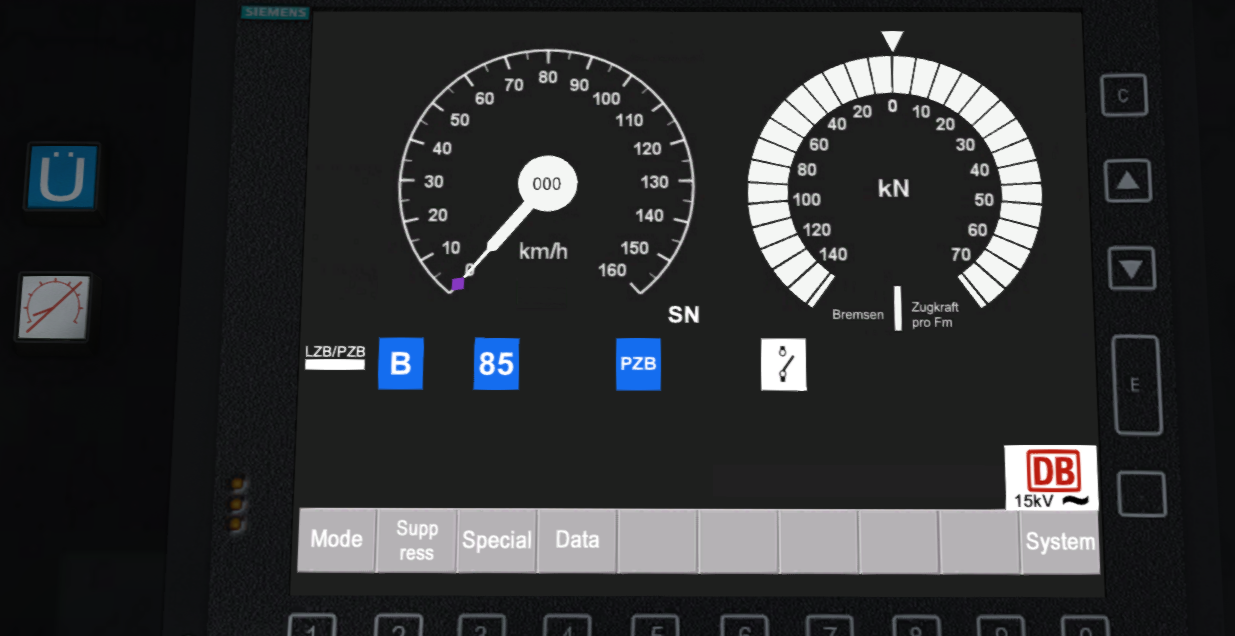Click the purple speedometer marker

click(458, 284)
